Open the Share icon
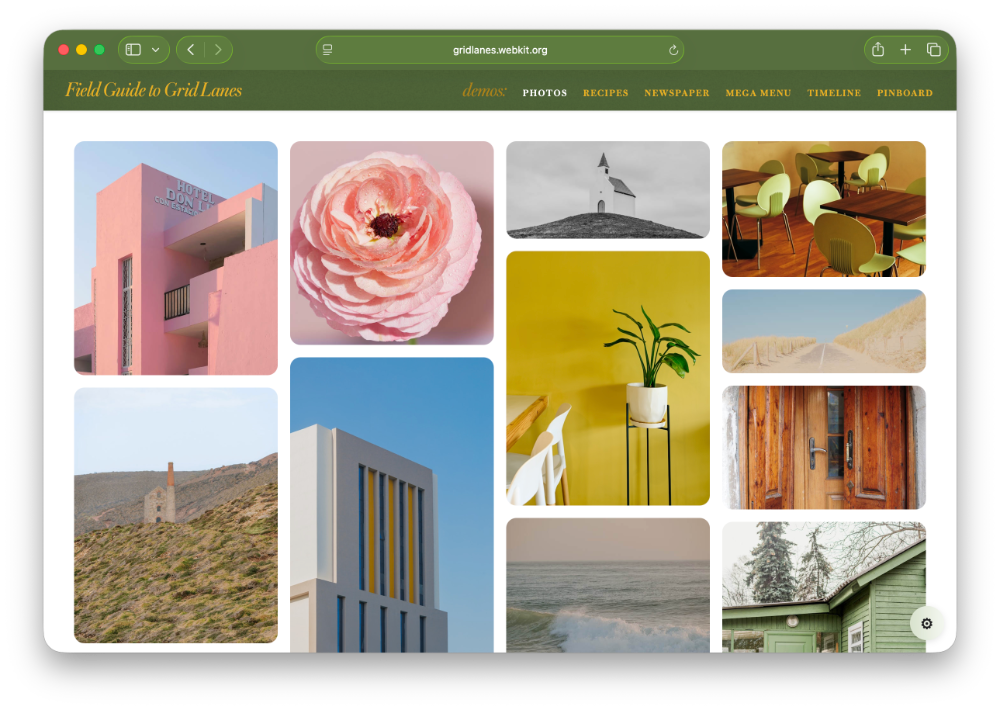This screenshot has height=710, width=1000. 878,49
